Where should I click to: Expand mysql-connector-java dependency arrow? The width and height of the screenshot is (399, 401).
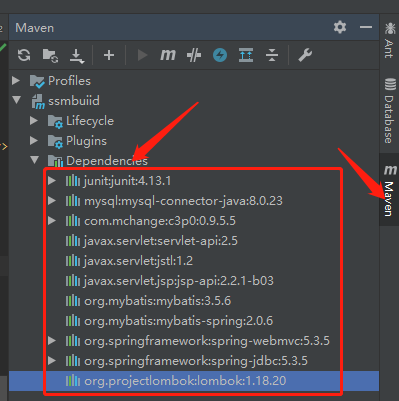tap(52, 201)
